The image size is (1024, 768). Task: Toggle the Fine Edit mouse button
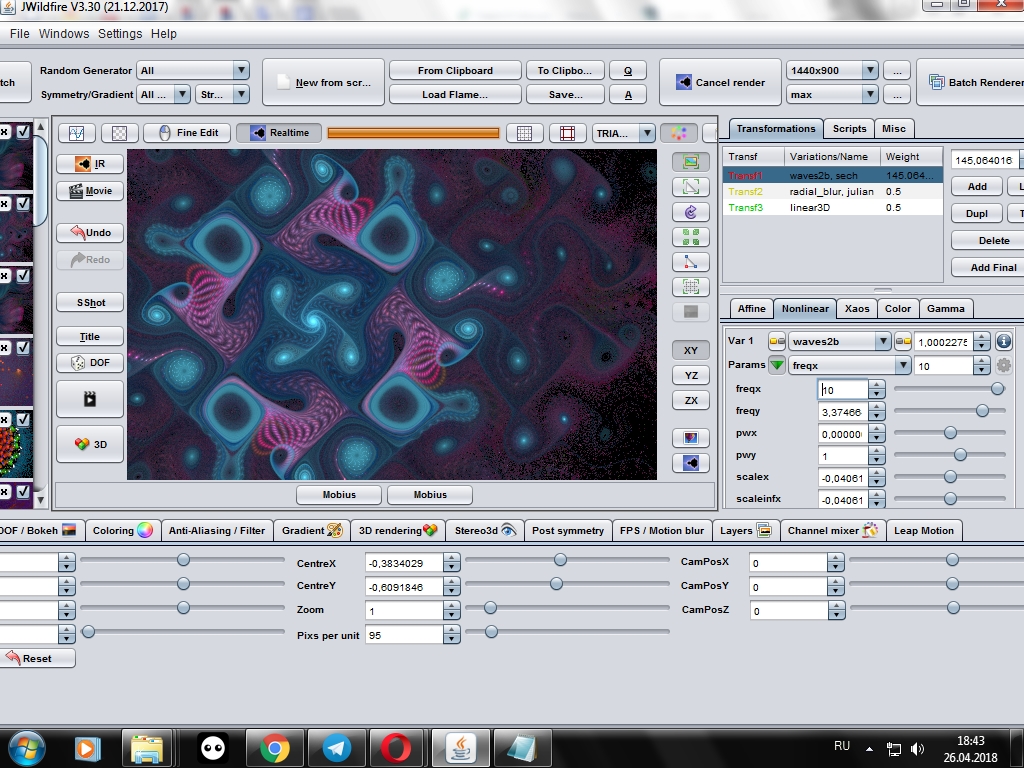click(189, 133)
